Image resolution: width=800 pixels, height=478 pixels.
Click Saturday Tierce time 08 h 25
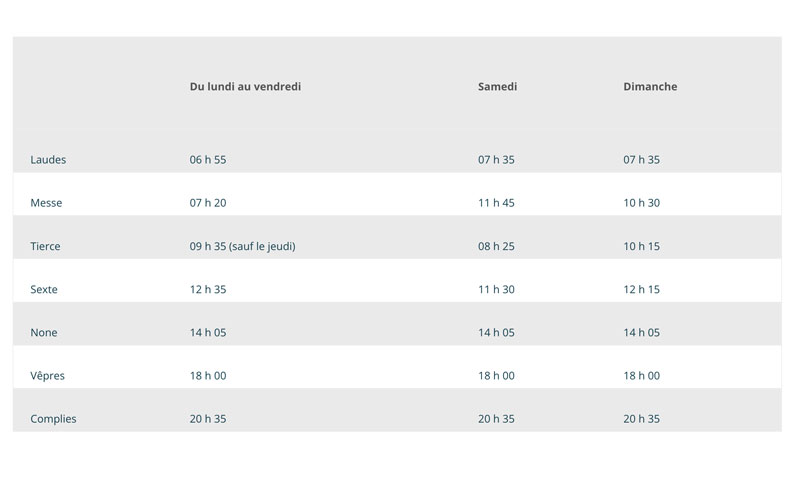coord(496,246)
